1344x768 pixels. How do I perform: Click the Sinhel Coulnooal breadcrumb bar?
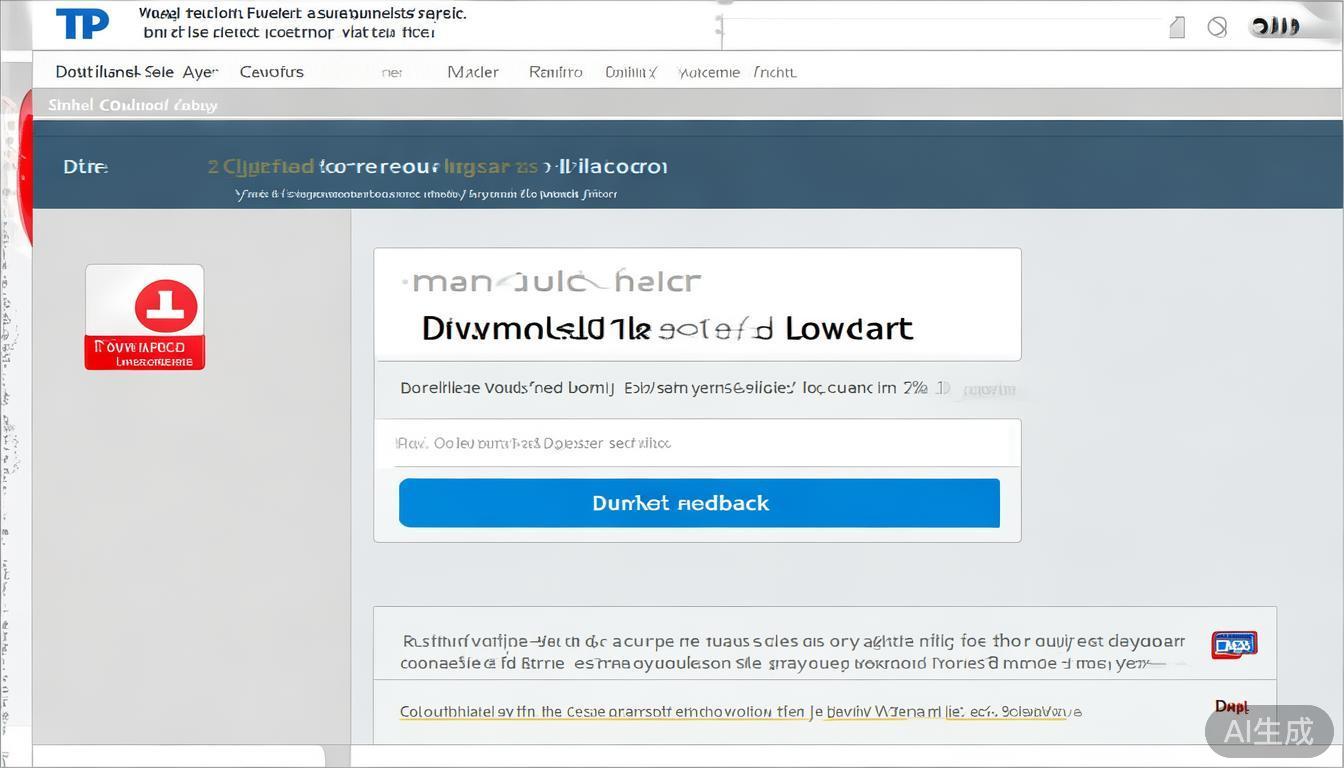point(133,105)
